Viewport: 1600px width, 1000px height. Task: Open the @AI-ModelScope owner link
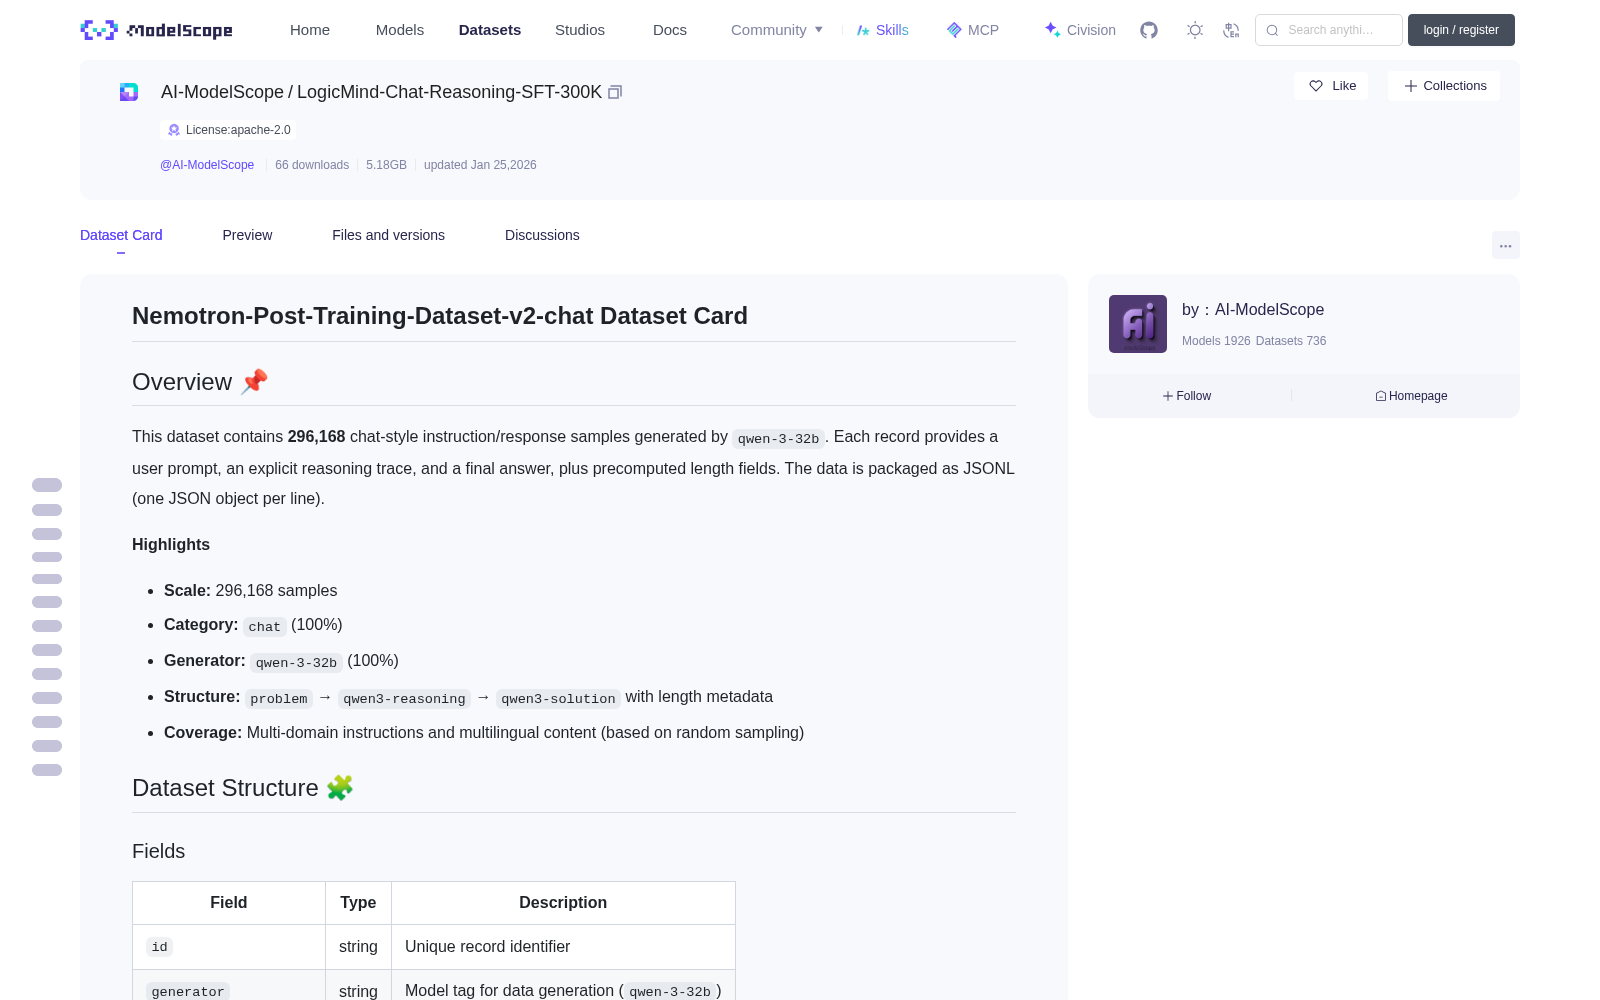[x=207, y=165]
